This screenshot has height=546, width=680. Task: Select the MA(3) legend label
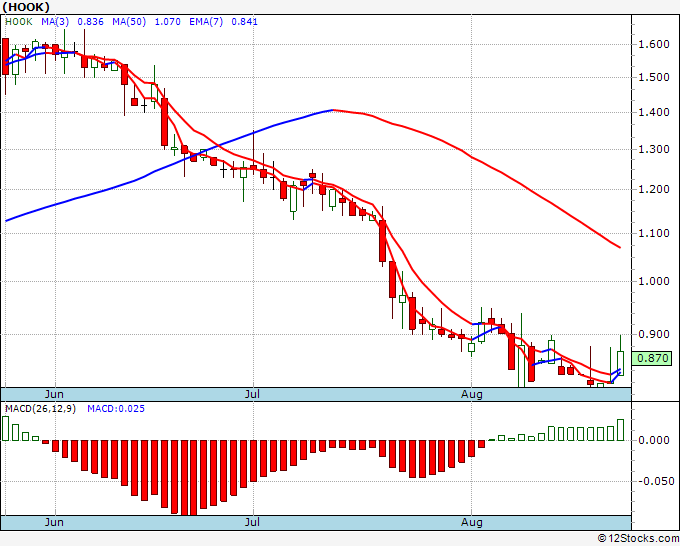click(x=55, y=22)
